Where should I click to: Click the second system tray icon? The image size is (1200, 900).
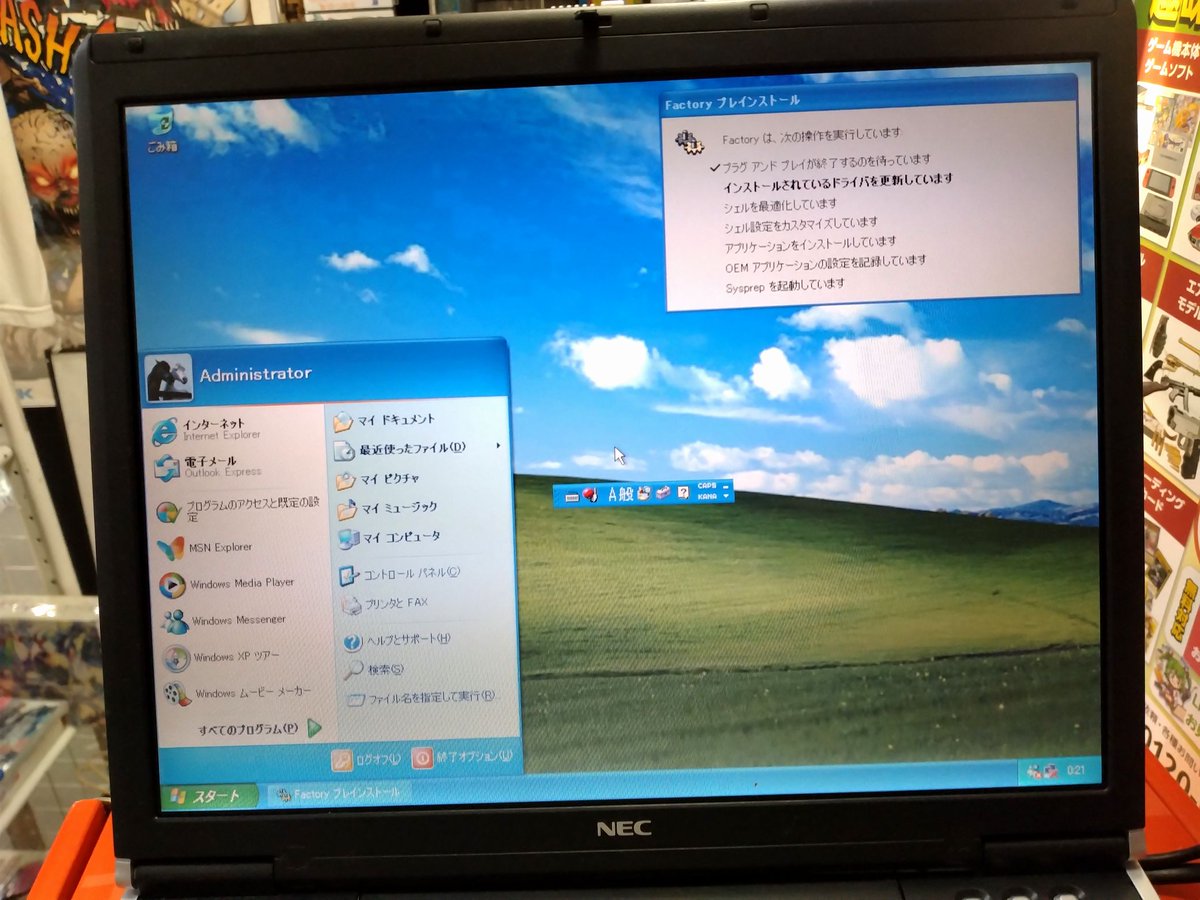coord(1051,772)
